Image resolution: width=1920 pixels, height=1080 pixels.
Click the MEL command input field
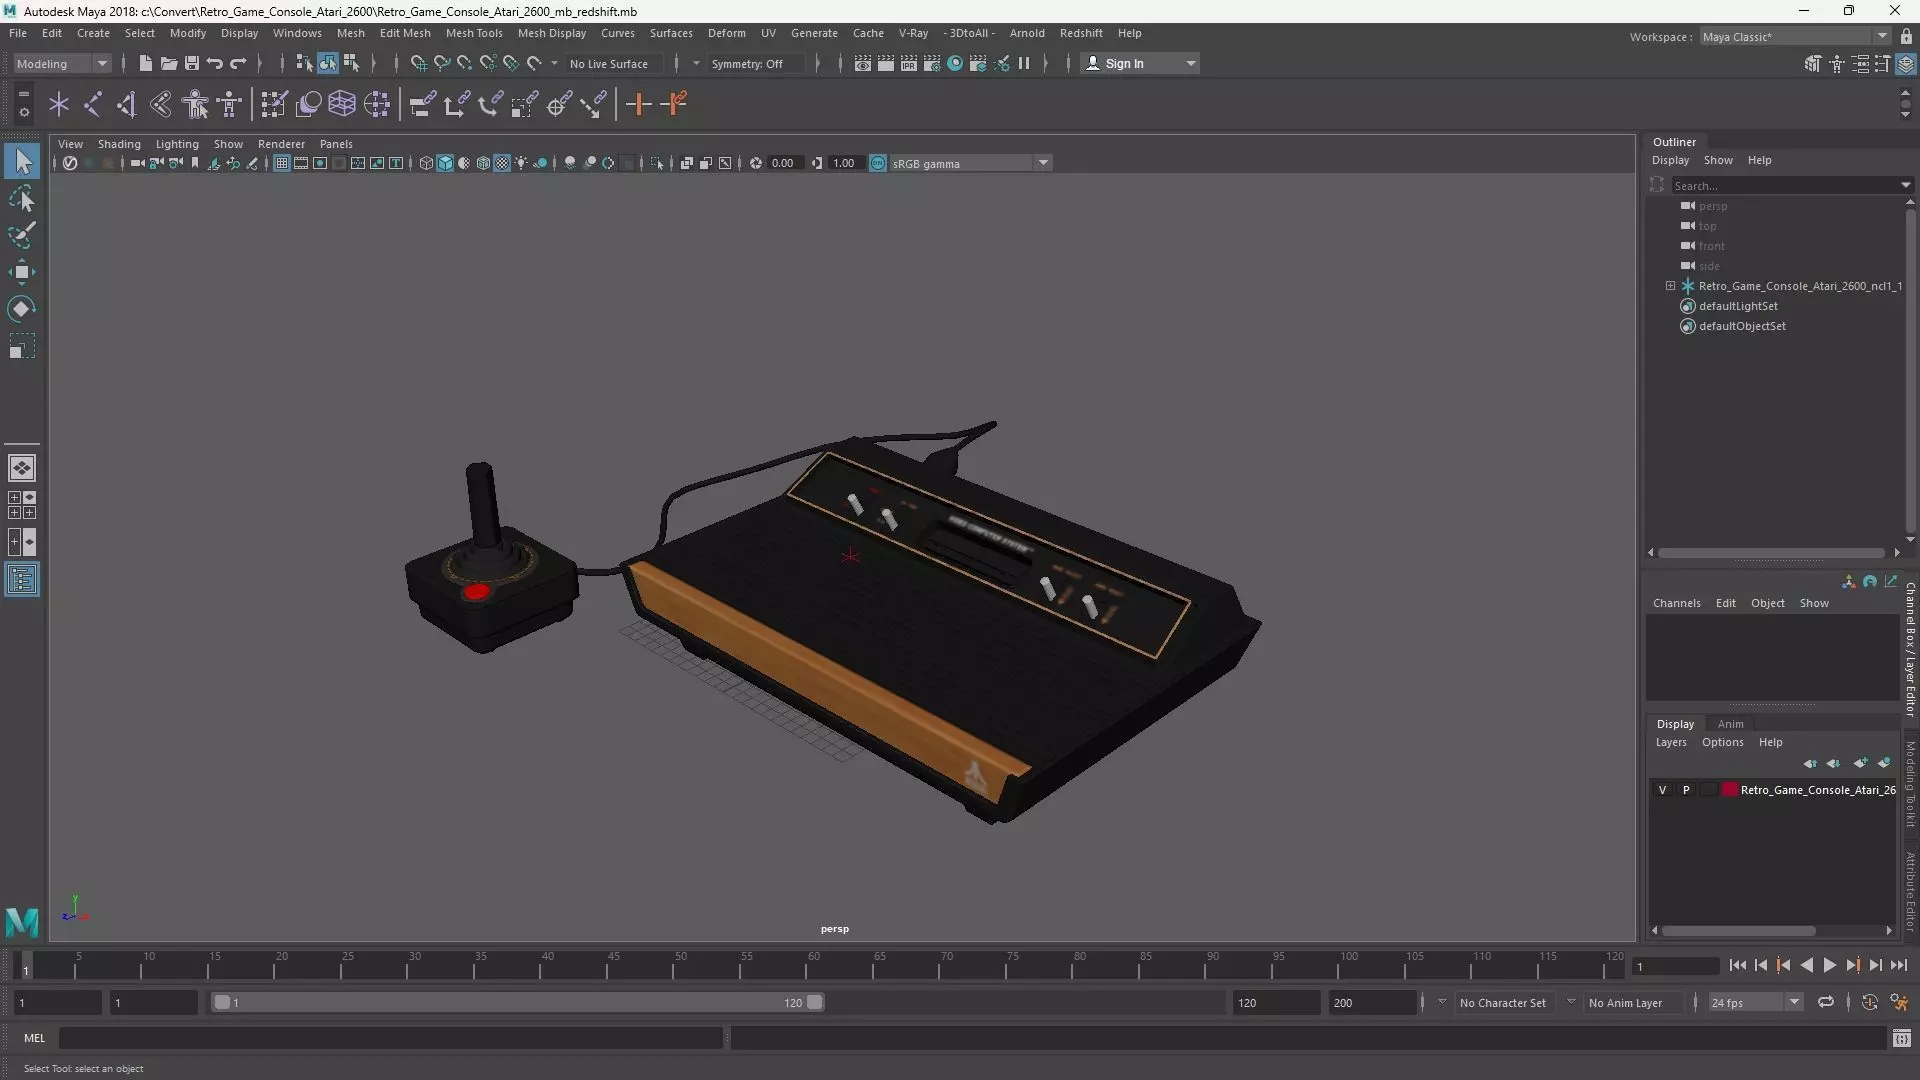coord(390,1038)
